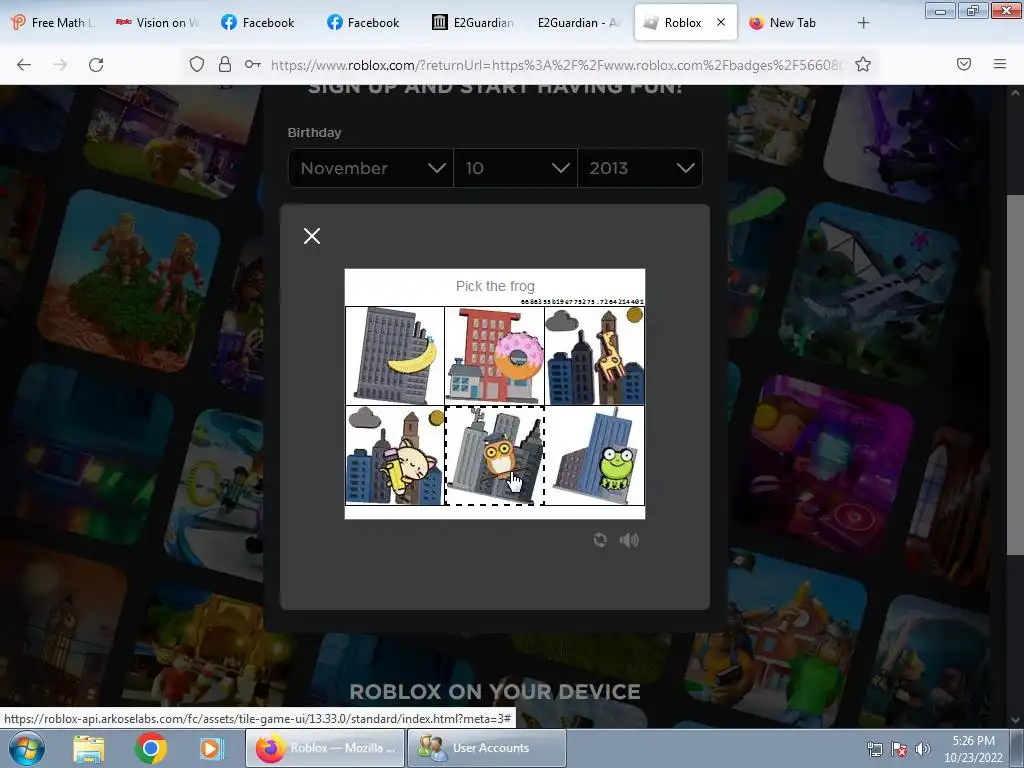Expand the birthday year dropdown showing 2013
The image size is (1024, 768).
point(640,168)
